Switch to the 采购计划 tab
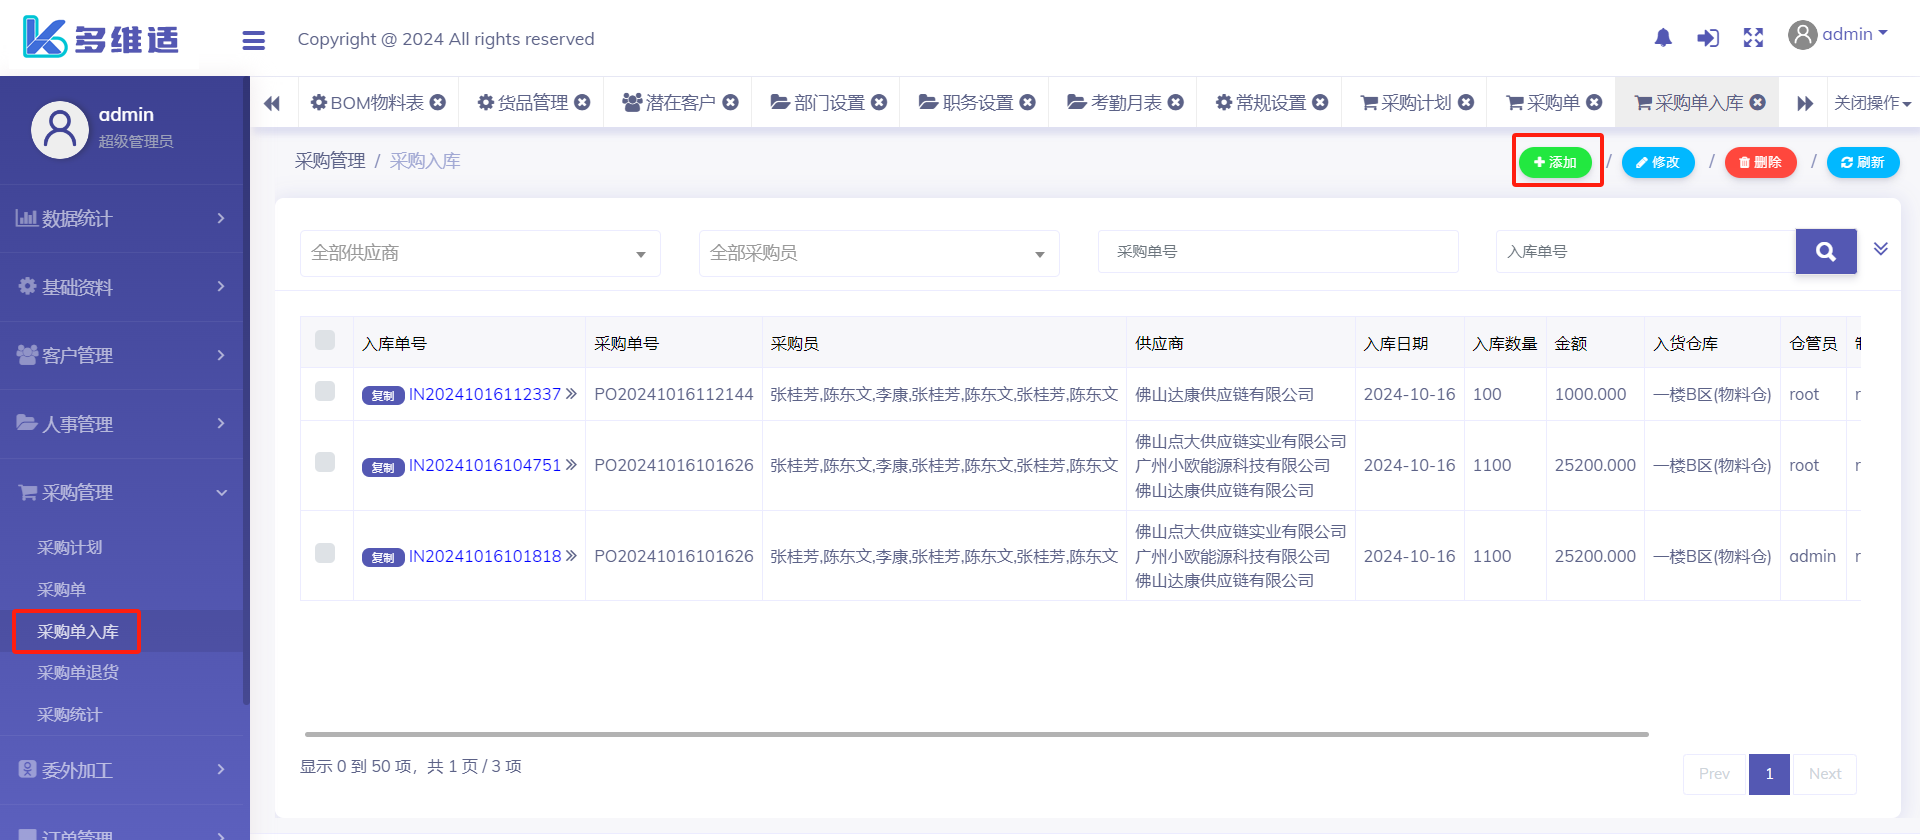 (x=1406, y=103)
